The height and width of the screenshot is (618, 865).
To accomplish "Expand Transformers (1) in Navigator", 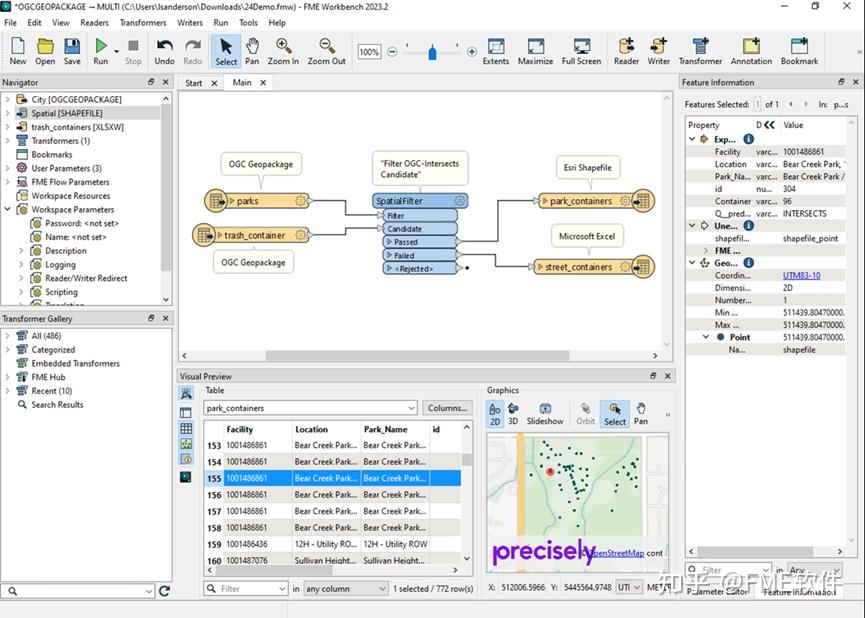I will [x=8, y=141].
